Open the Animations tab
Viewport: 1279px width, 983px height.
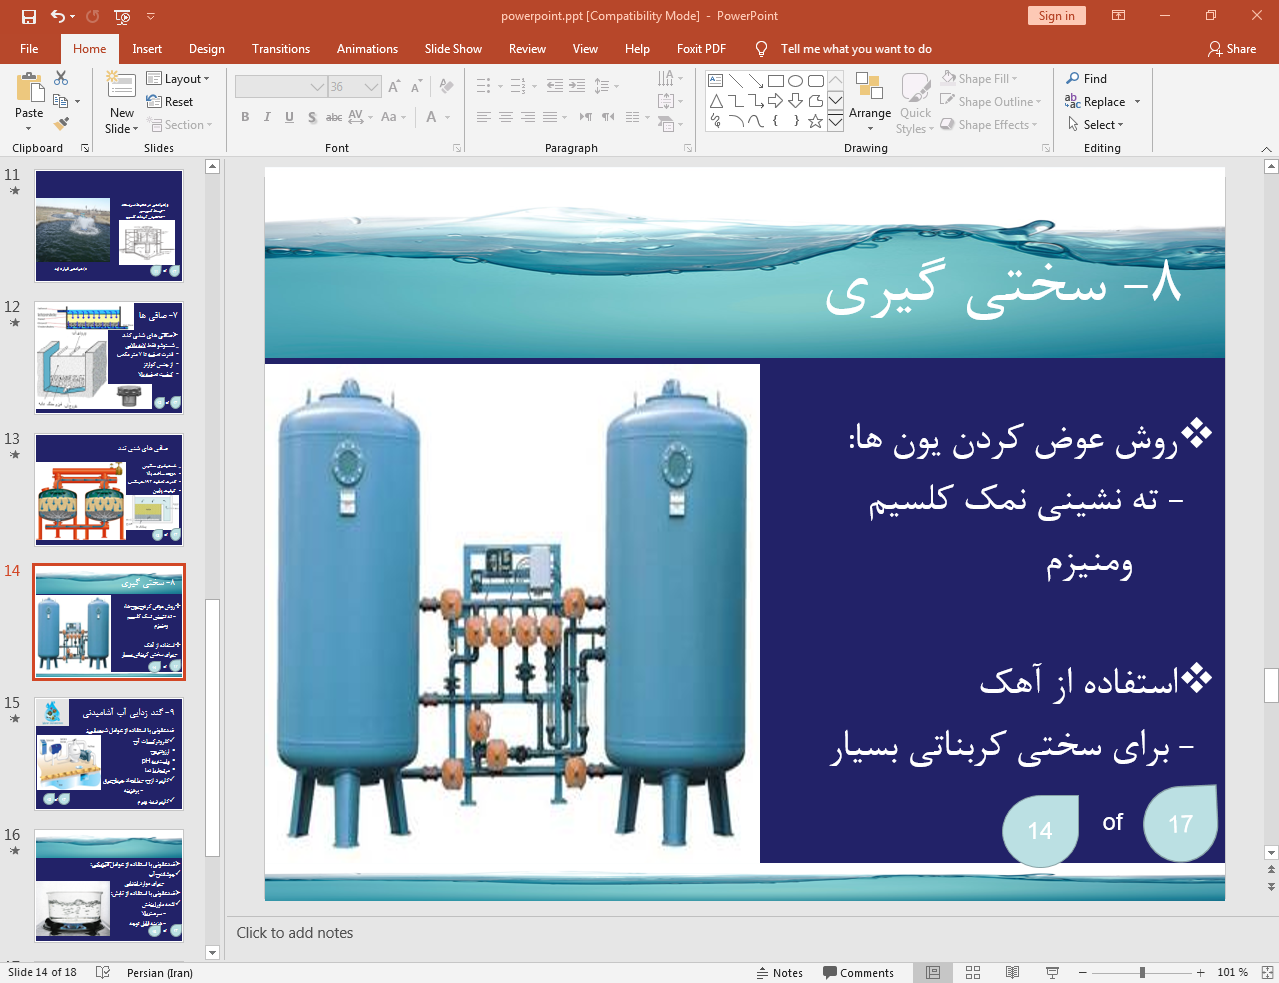click(367, 48)
